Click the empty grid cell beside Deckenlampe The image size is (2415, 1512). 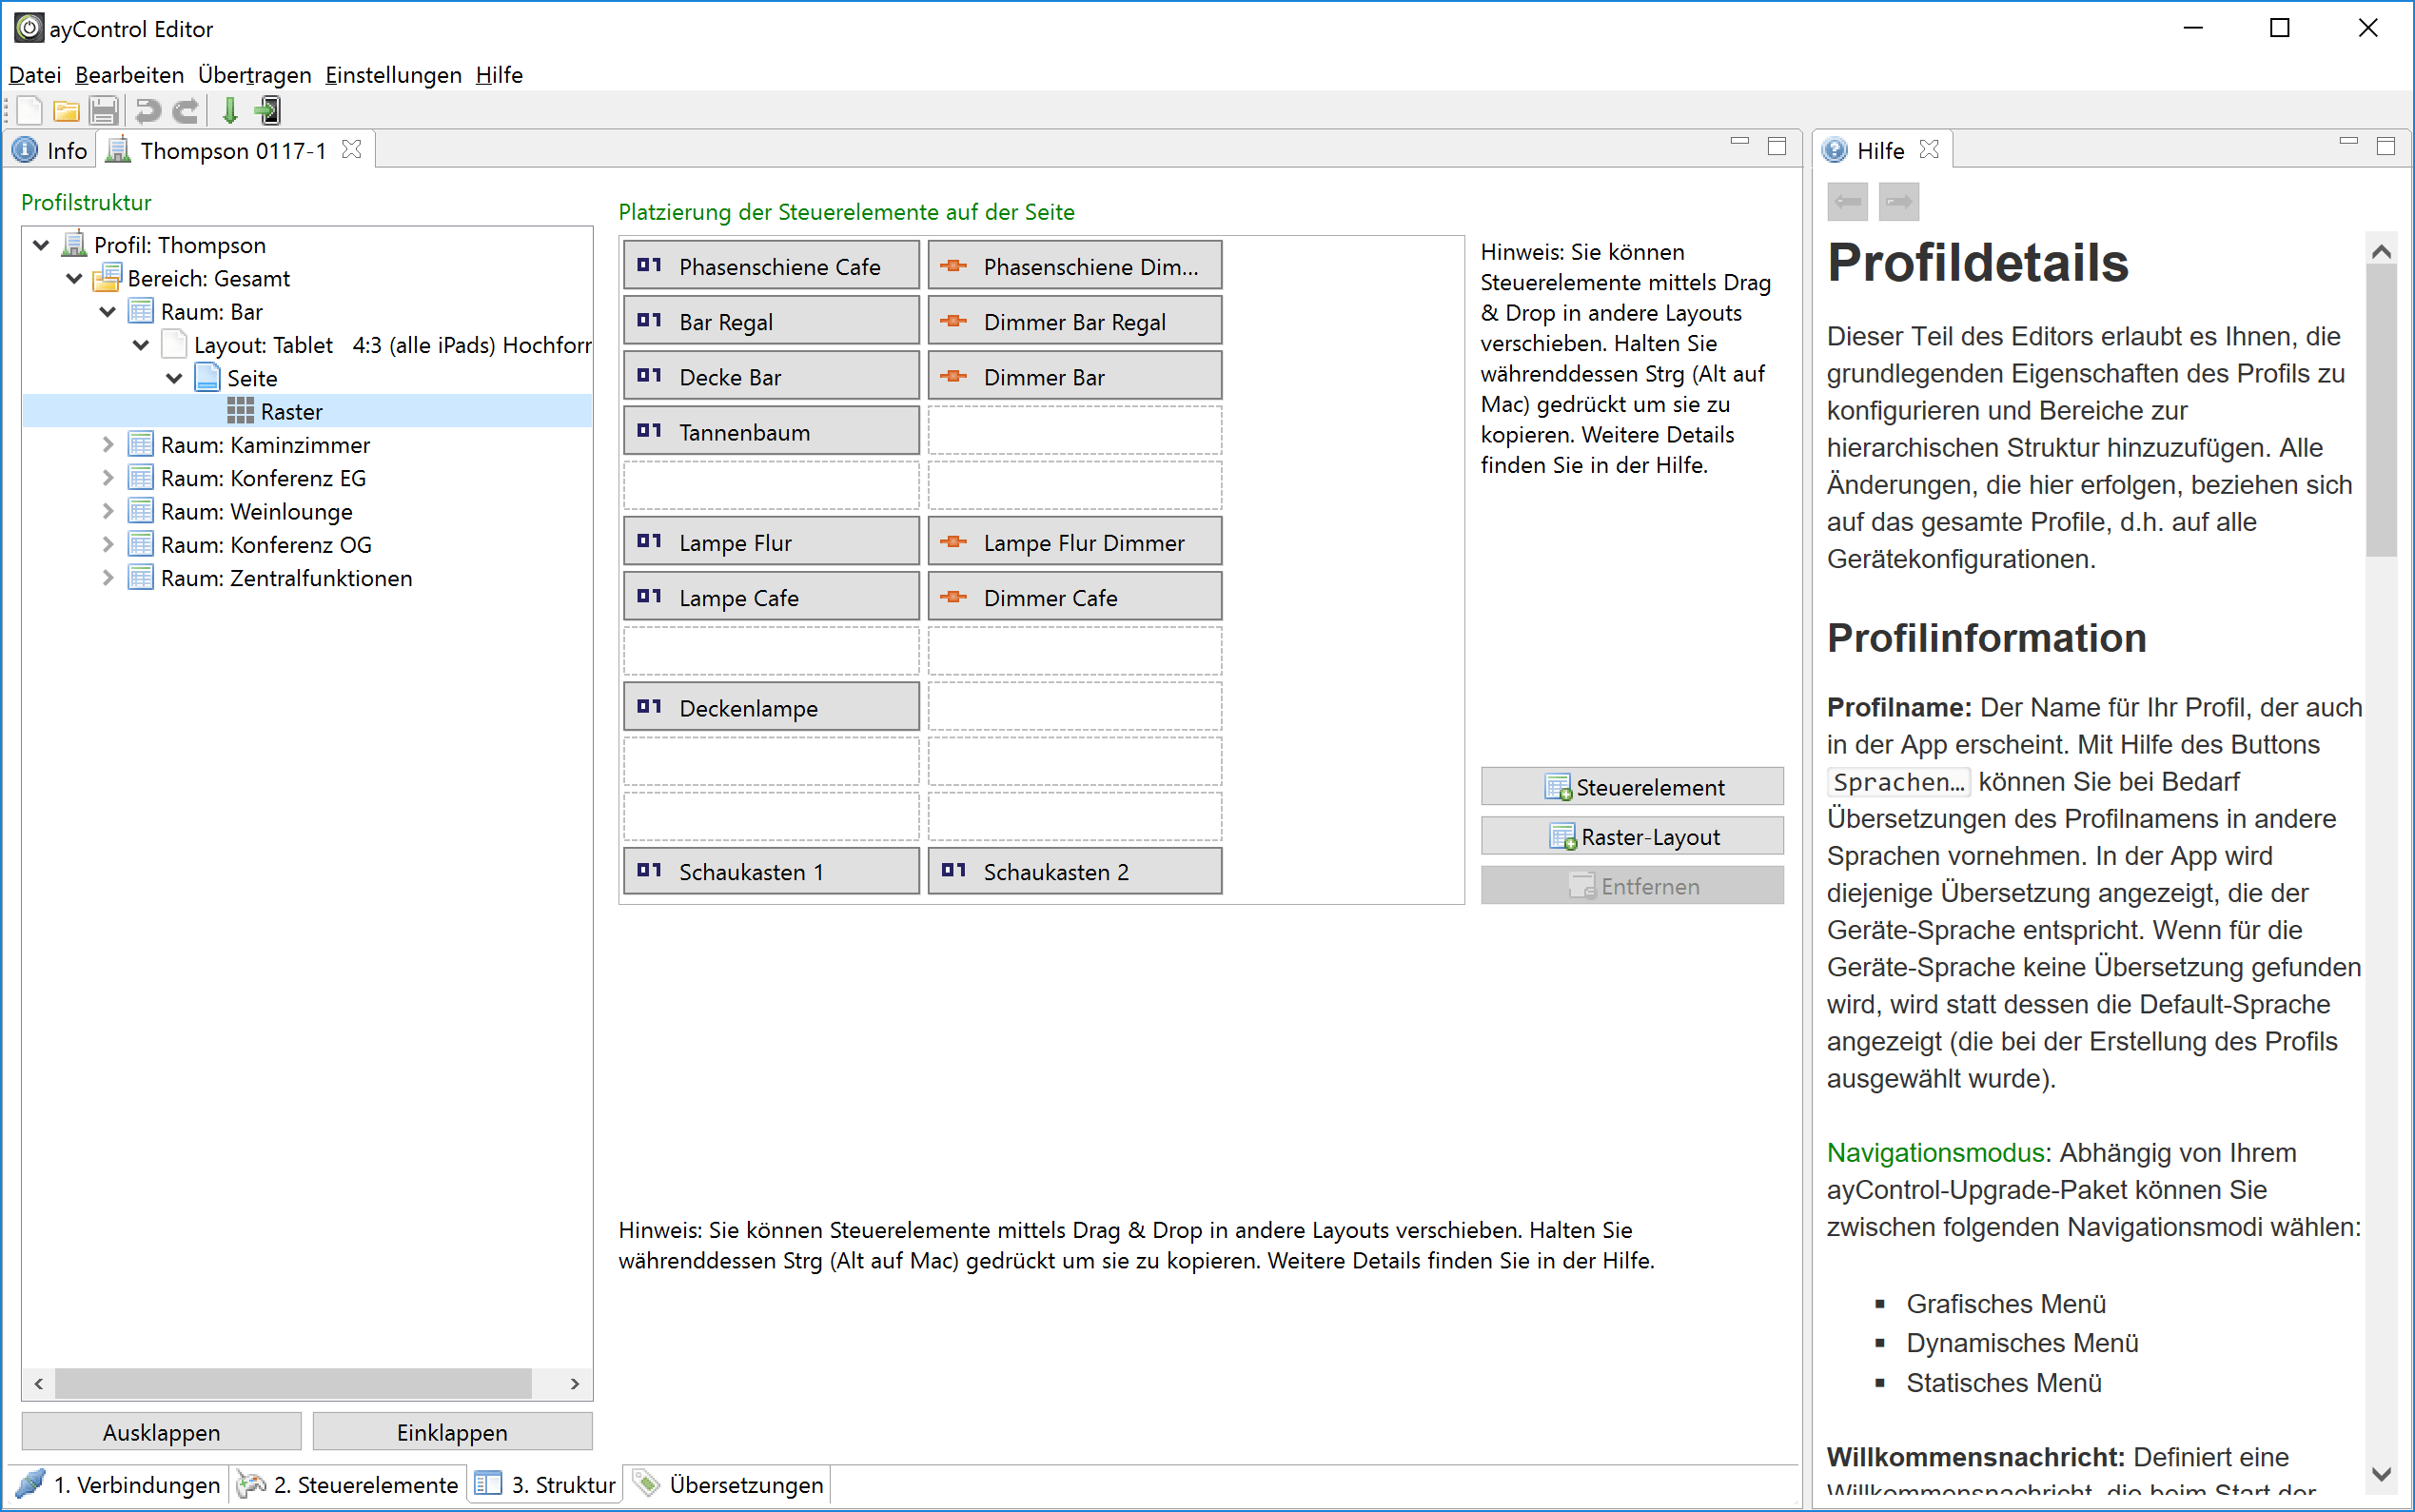pos(1075,707)
